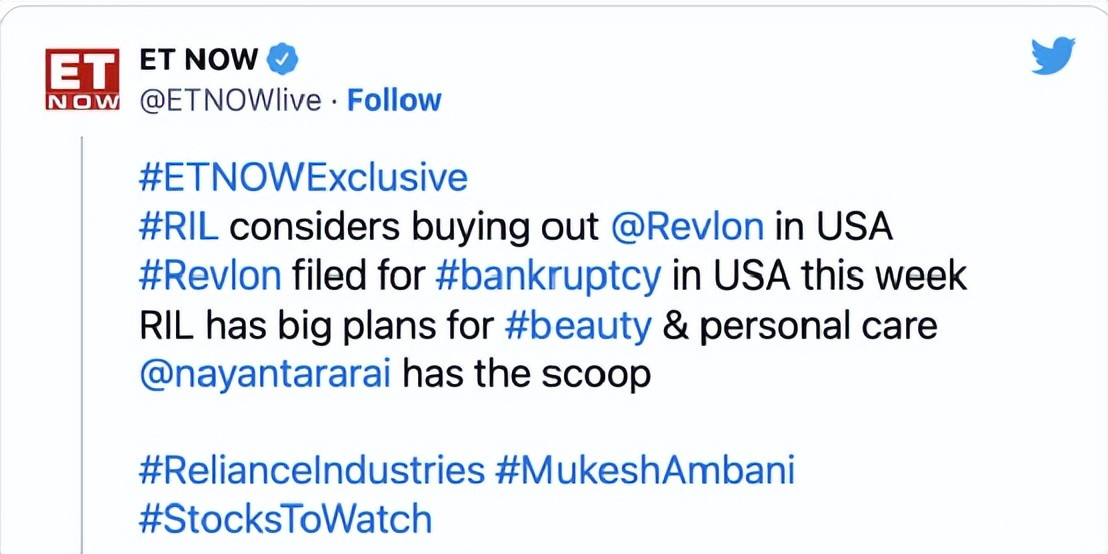Click the "in USA this week" text
This screenshot has width=1108, height=554.
click(x=820, y=275)
